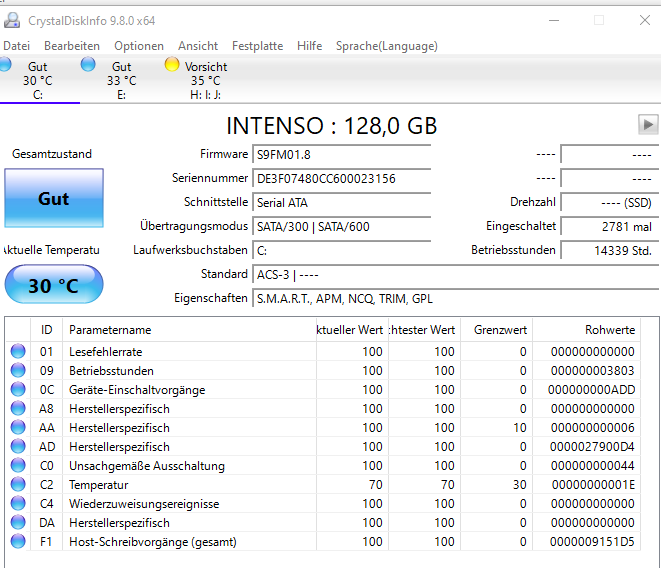Click the status orb for Geräte-Einschaltvorgänge row

point(18,389)
